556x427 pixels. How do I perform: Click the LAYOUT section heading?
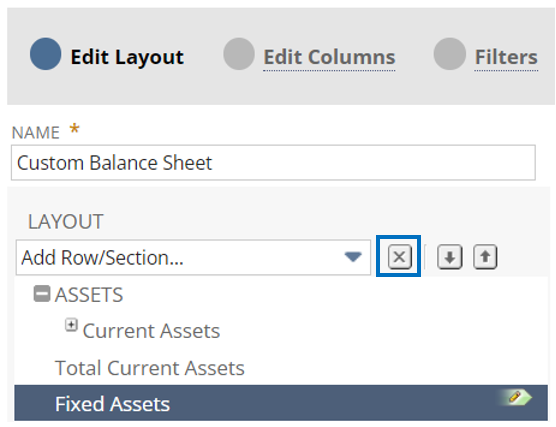tap(66, 222)
